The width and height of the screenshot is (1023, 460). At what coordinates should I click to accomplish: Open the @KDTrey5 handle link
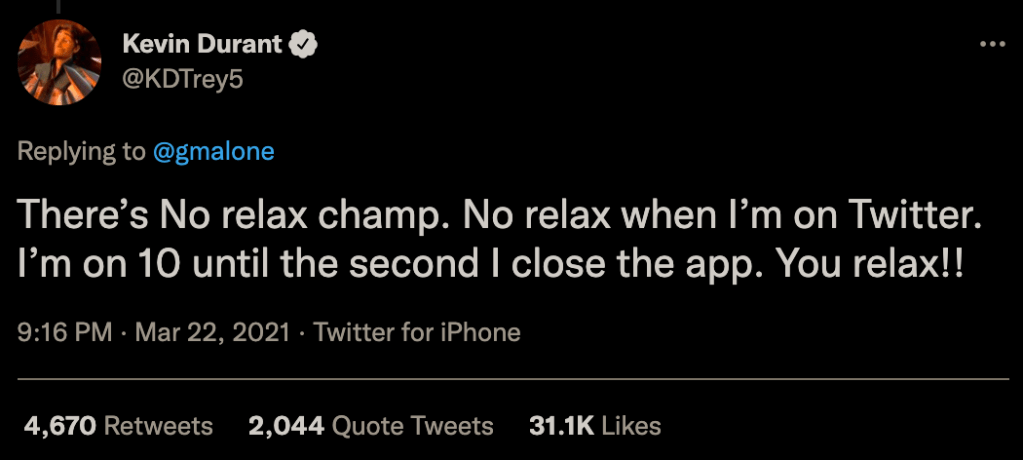(x=182, y=79)
